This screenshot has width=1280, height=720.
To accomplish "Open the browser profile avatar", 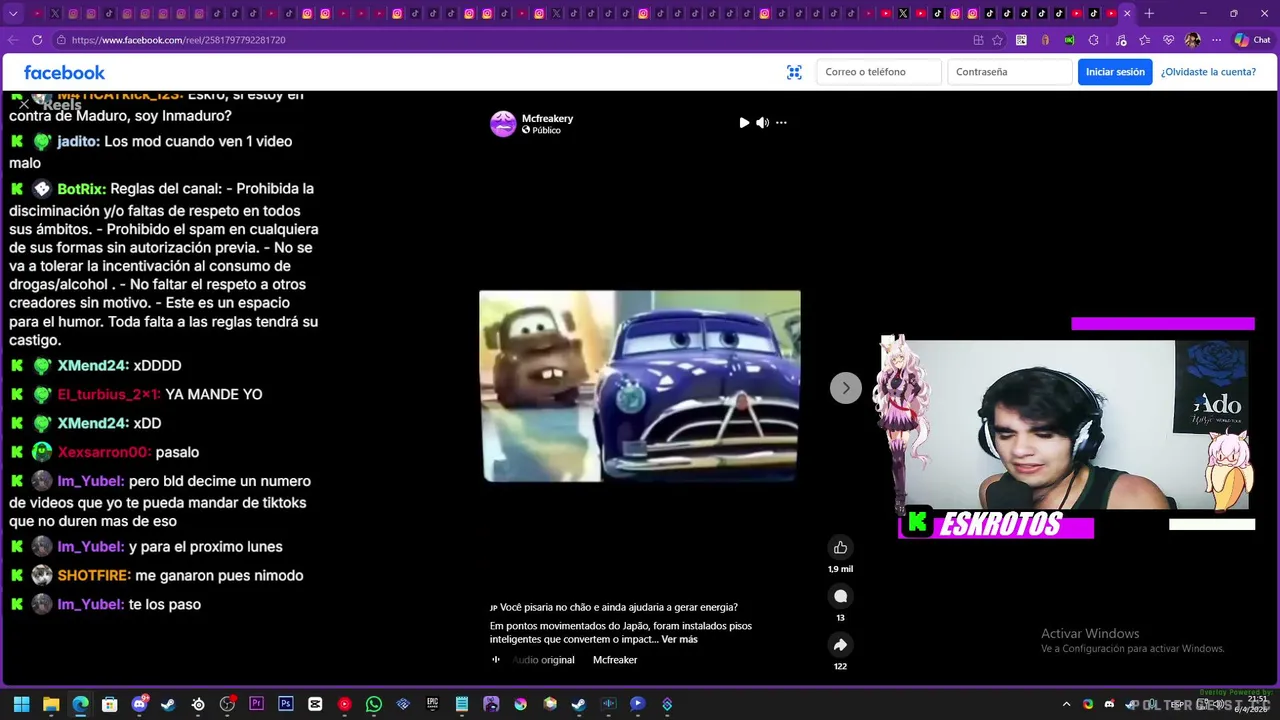I will coord(1192,40).
